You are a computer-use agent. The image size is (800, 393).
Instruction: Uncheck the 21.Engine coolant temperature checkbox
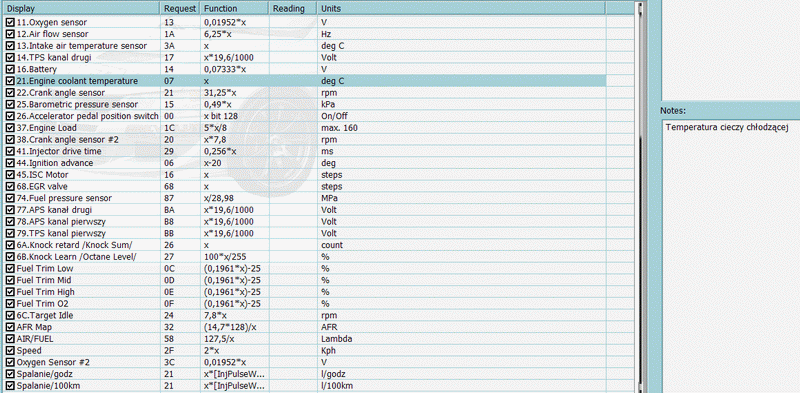point(10,81)
